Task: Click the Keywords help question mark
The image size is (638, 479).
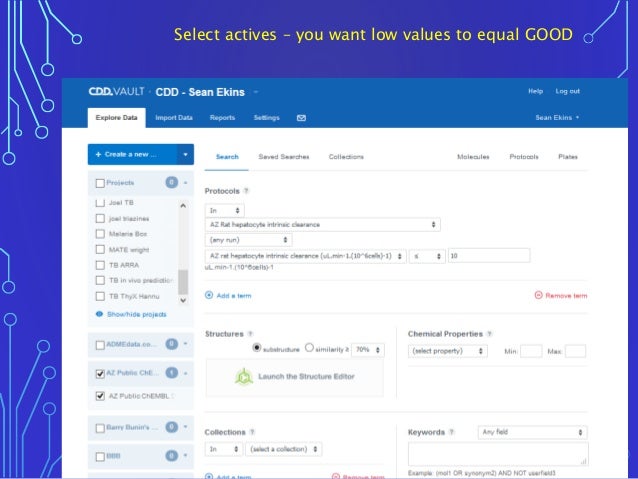Action: point(452,432)
